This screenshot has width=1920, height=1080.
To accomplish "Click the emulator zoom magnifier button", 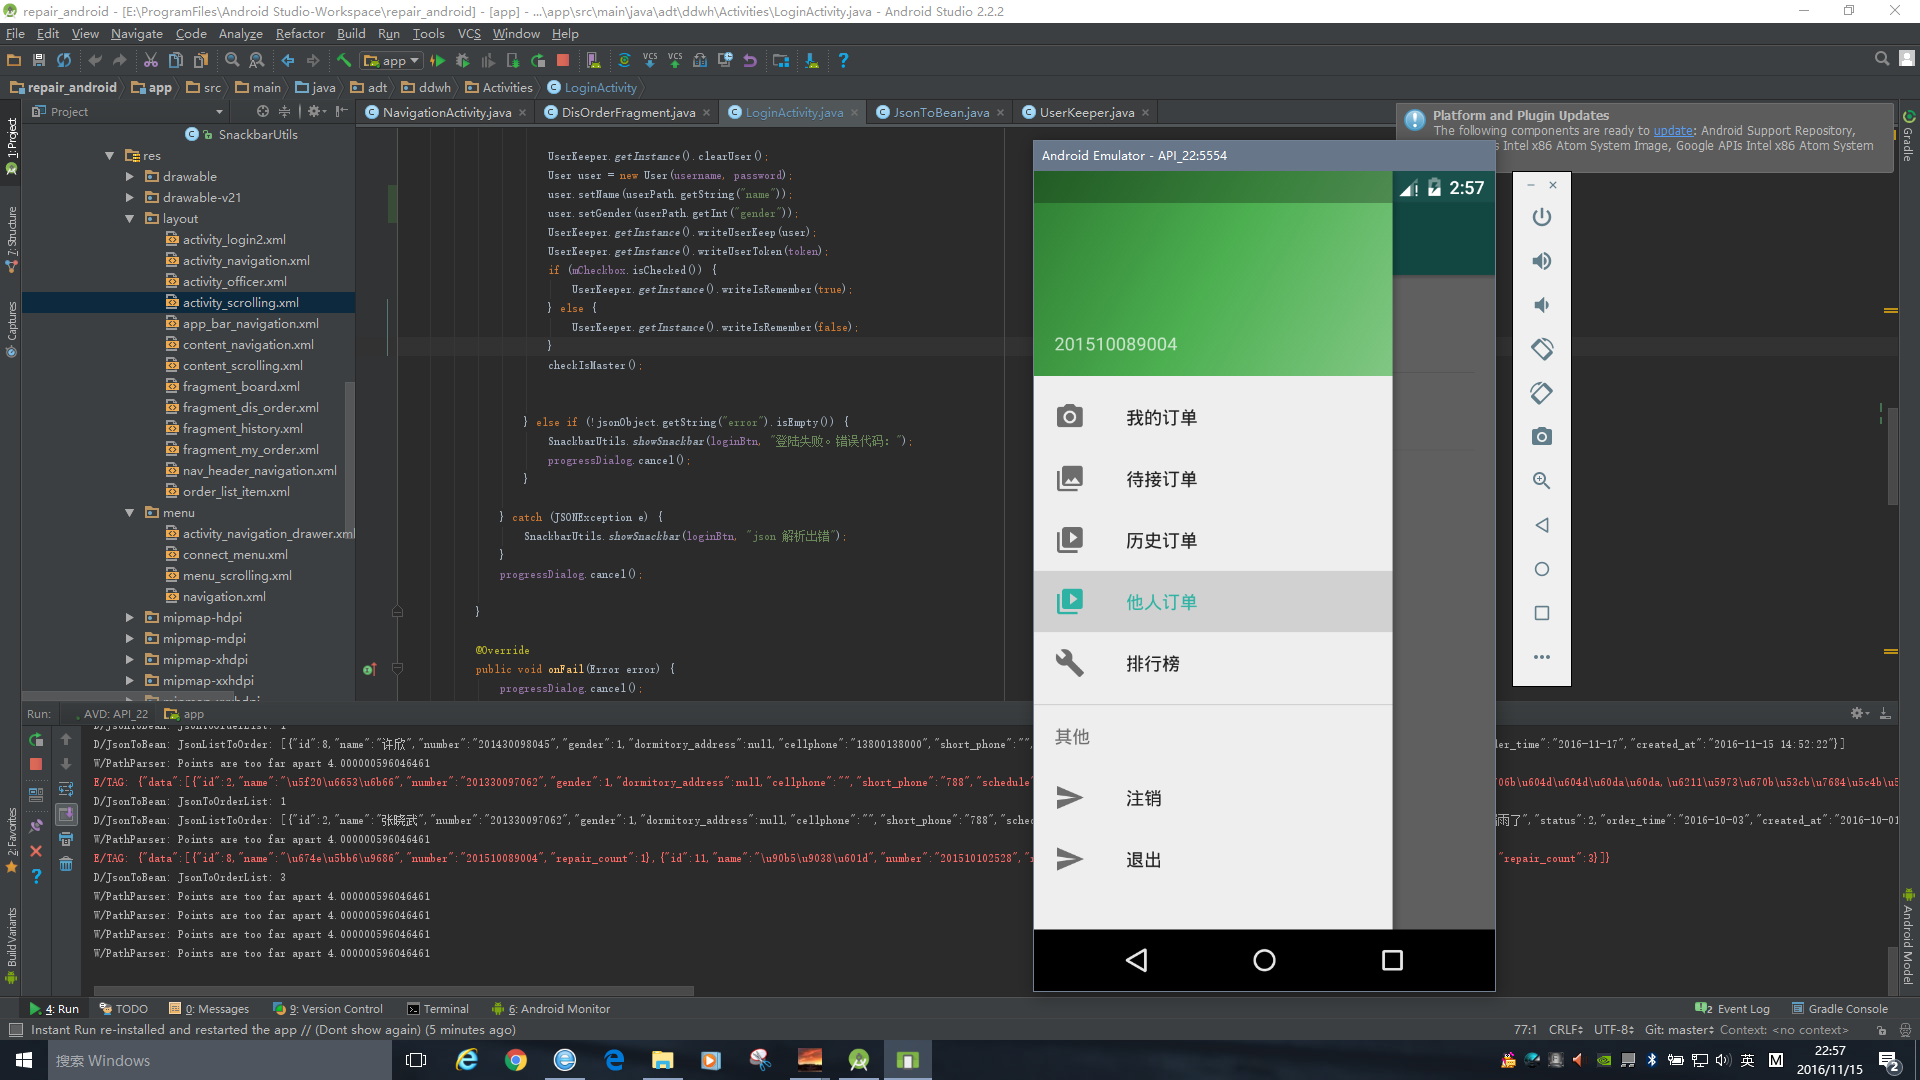I will 1541,481.
